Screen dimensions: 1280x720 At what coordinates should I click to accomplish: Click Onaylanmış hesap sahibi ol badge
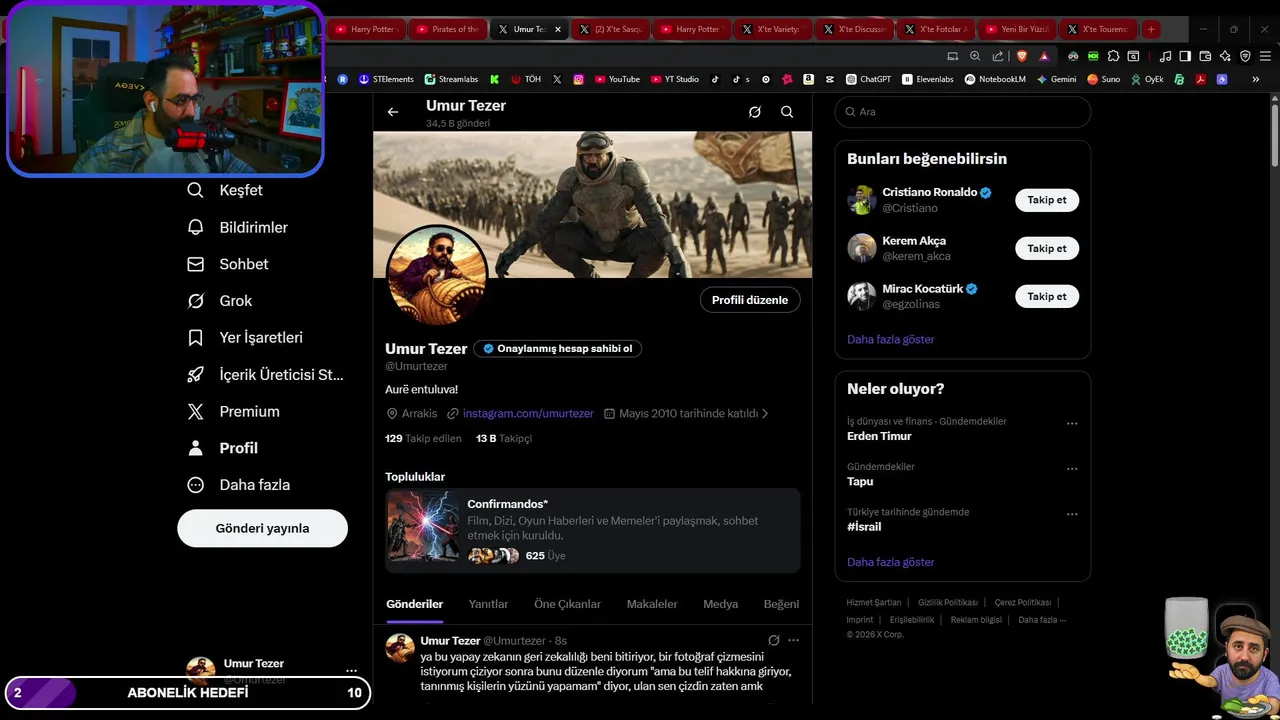tap(557, 349)
